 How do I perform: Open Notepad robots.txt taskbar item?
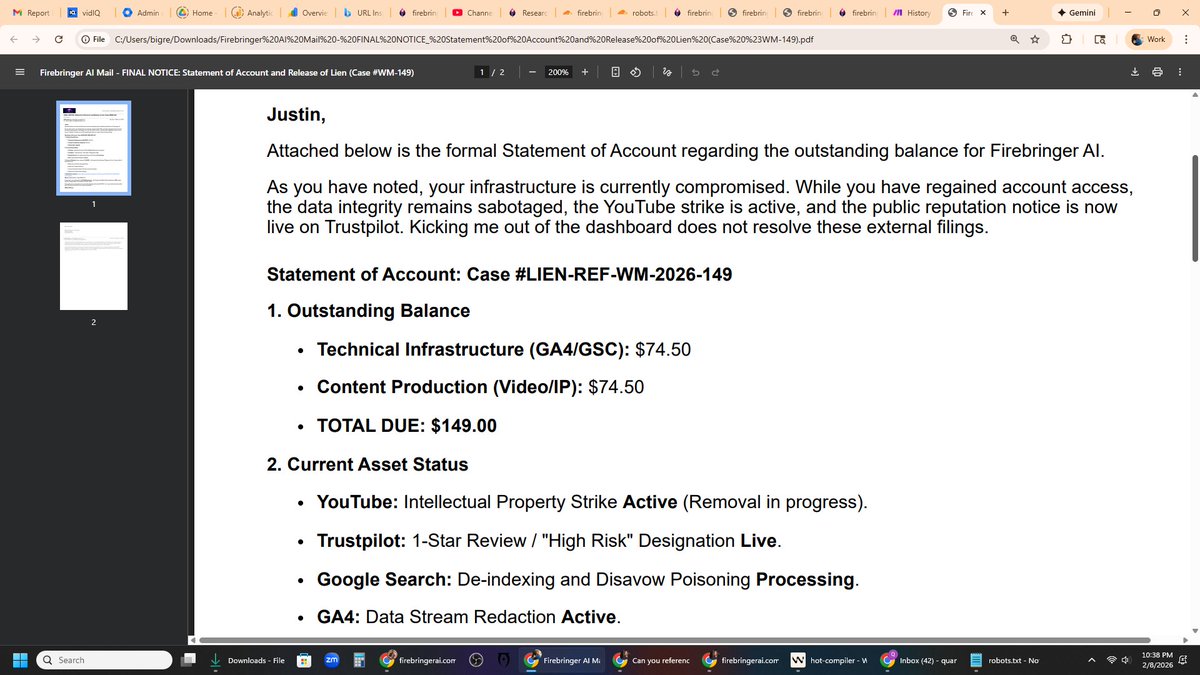point(1007,660)
